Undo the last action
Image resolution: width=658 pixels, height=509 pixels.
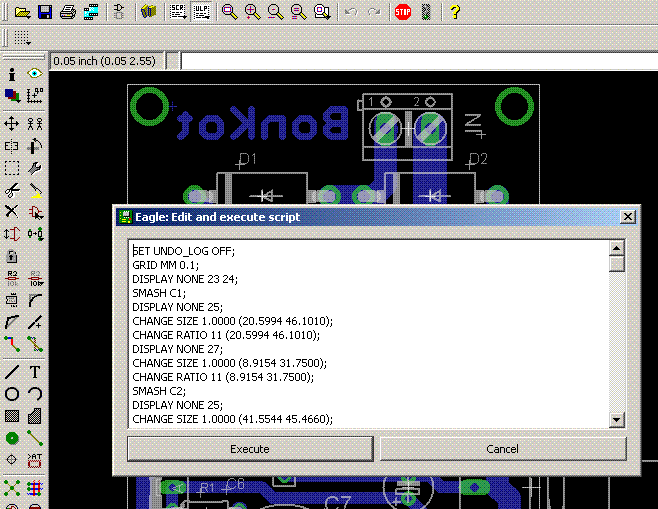(x=351, y=12)
